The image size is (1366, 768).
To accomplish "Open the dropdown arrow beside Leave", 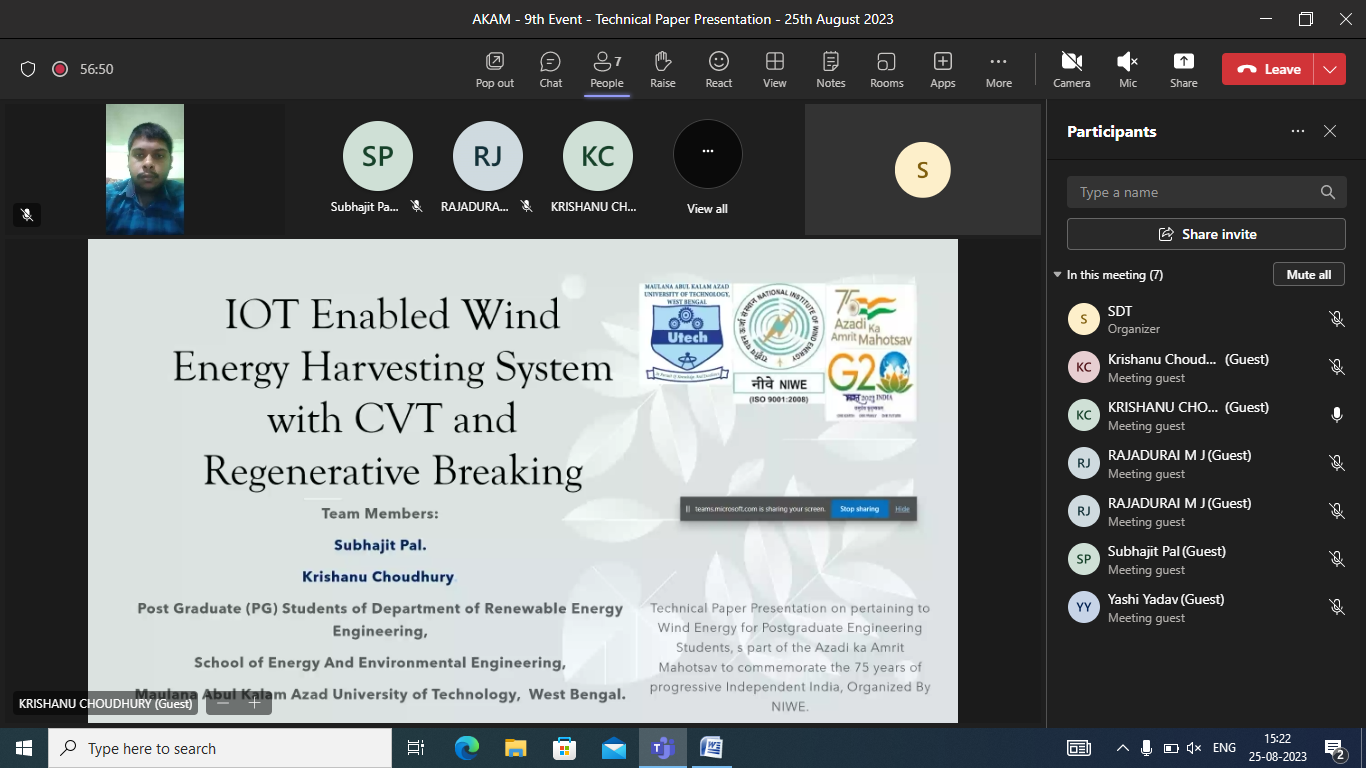I will (x=1329, y=69).
